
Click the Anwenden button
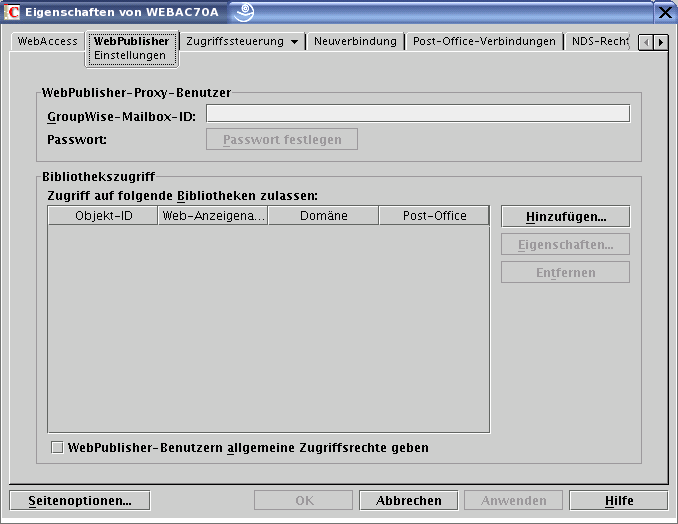(514, 501)
